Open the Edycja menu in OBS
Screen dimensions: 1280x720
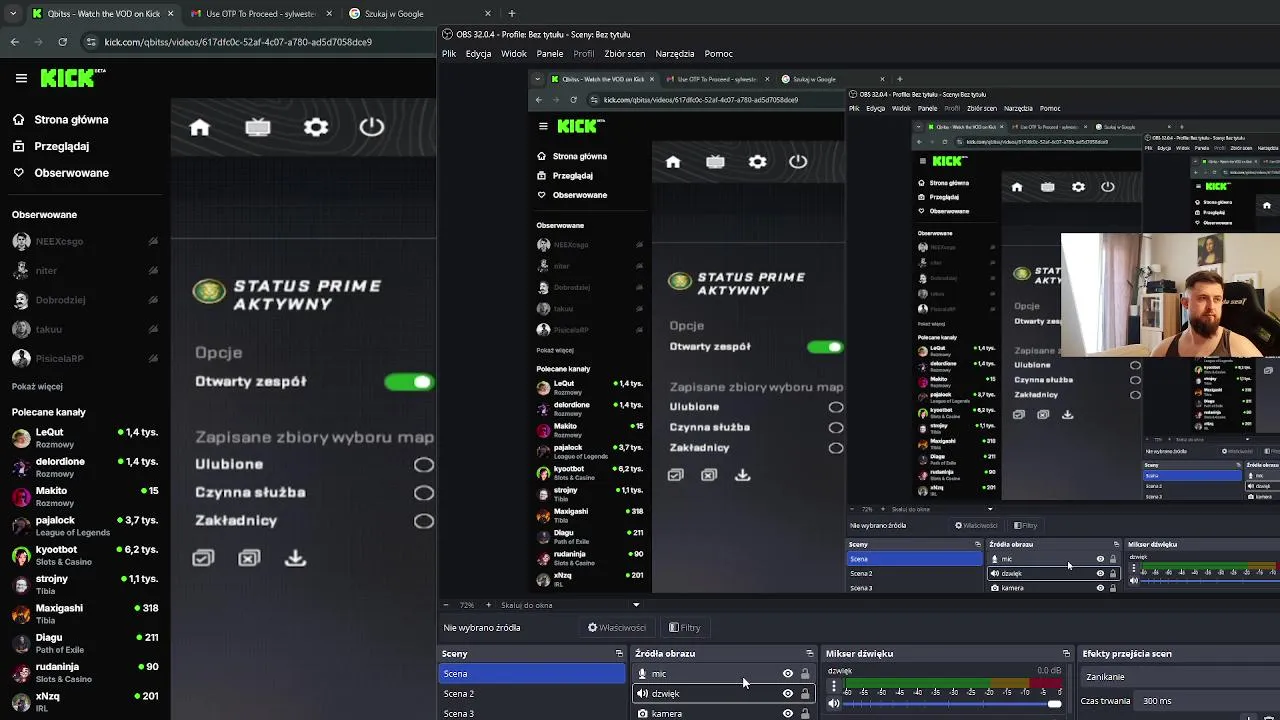coord(478,54)
